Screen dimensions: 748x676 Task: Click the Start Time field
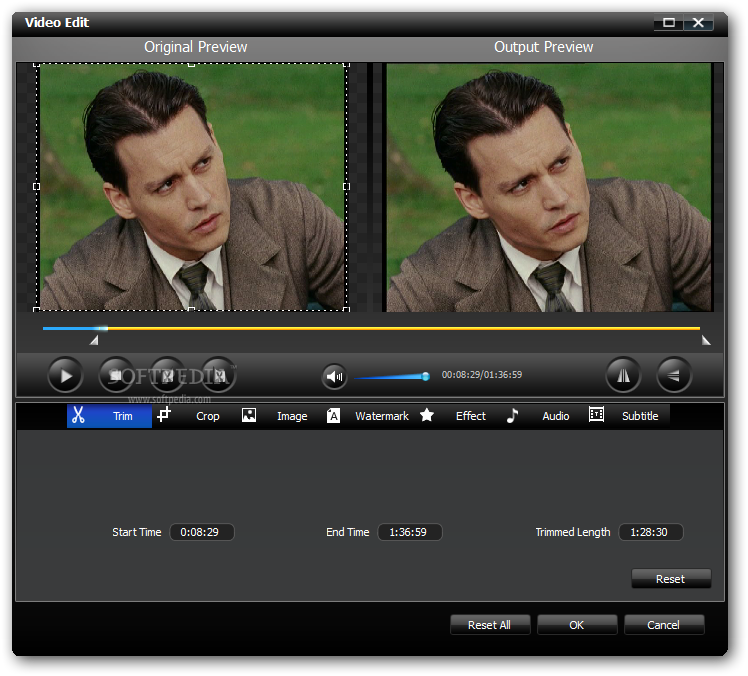tap(202, 532)
